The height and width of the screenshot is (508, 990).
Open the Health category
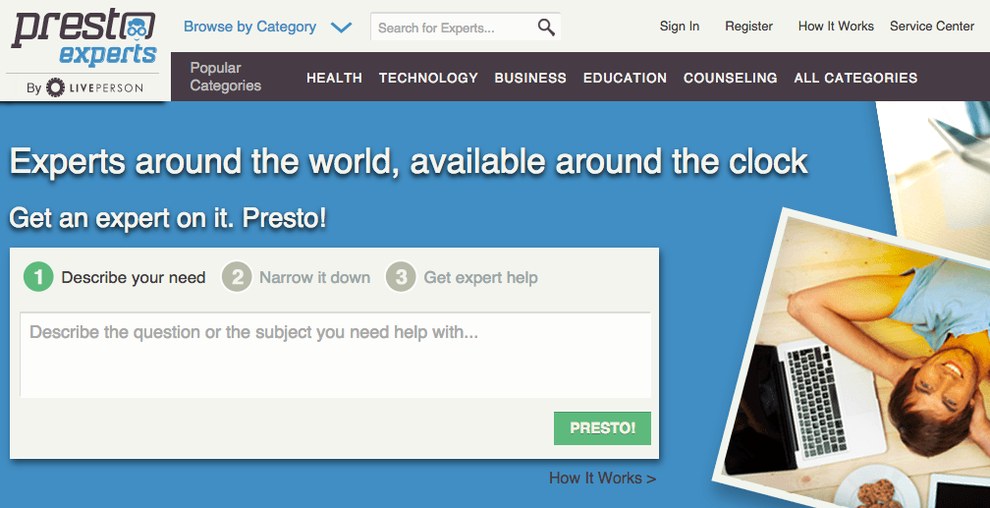click(334, 78)
